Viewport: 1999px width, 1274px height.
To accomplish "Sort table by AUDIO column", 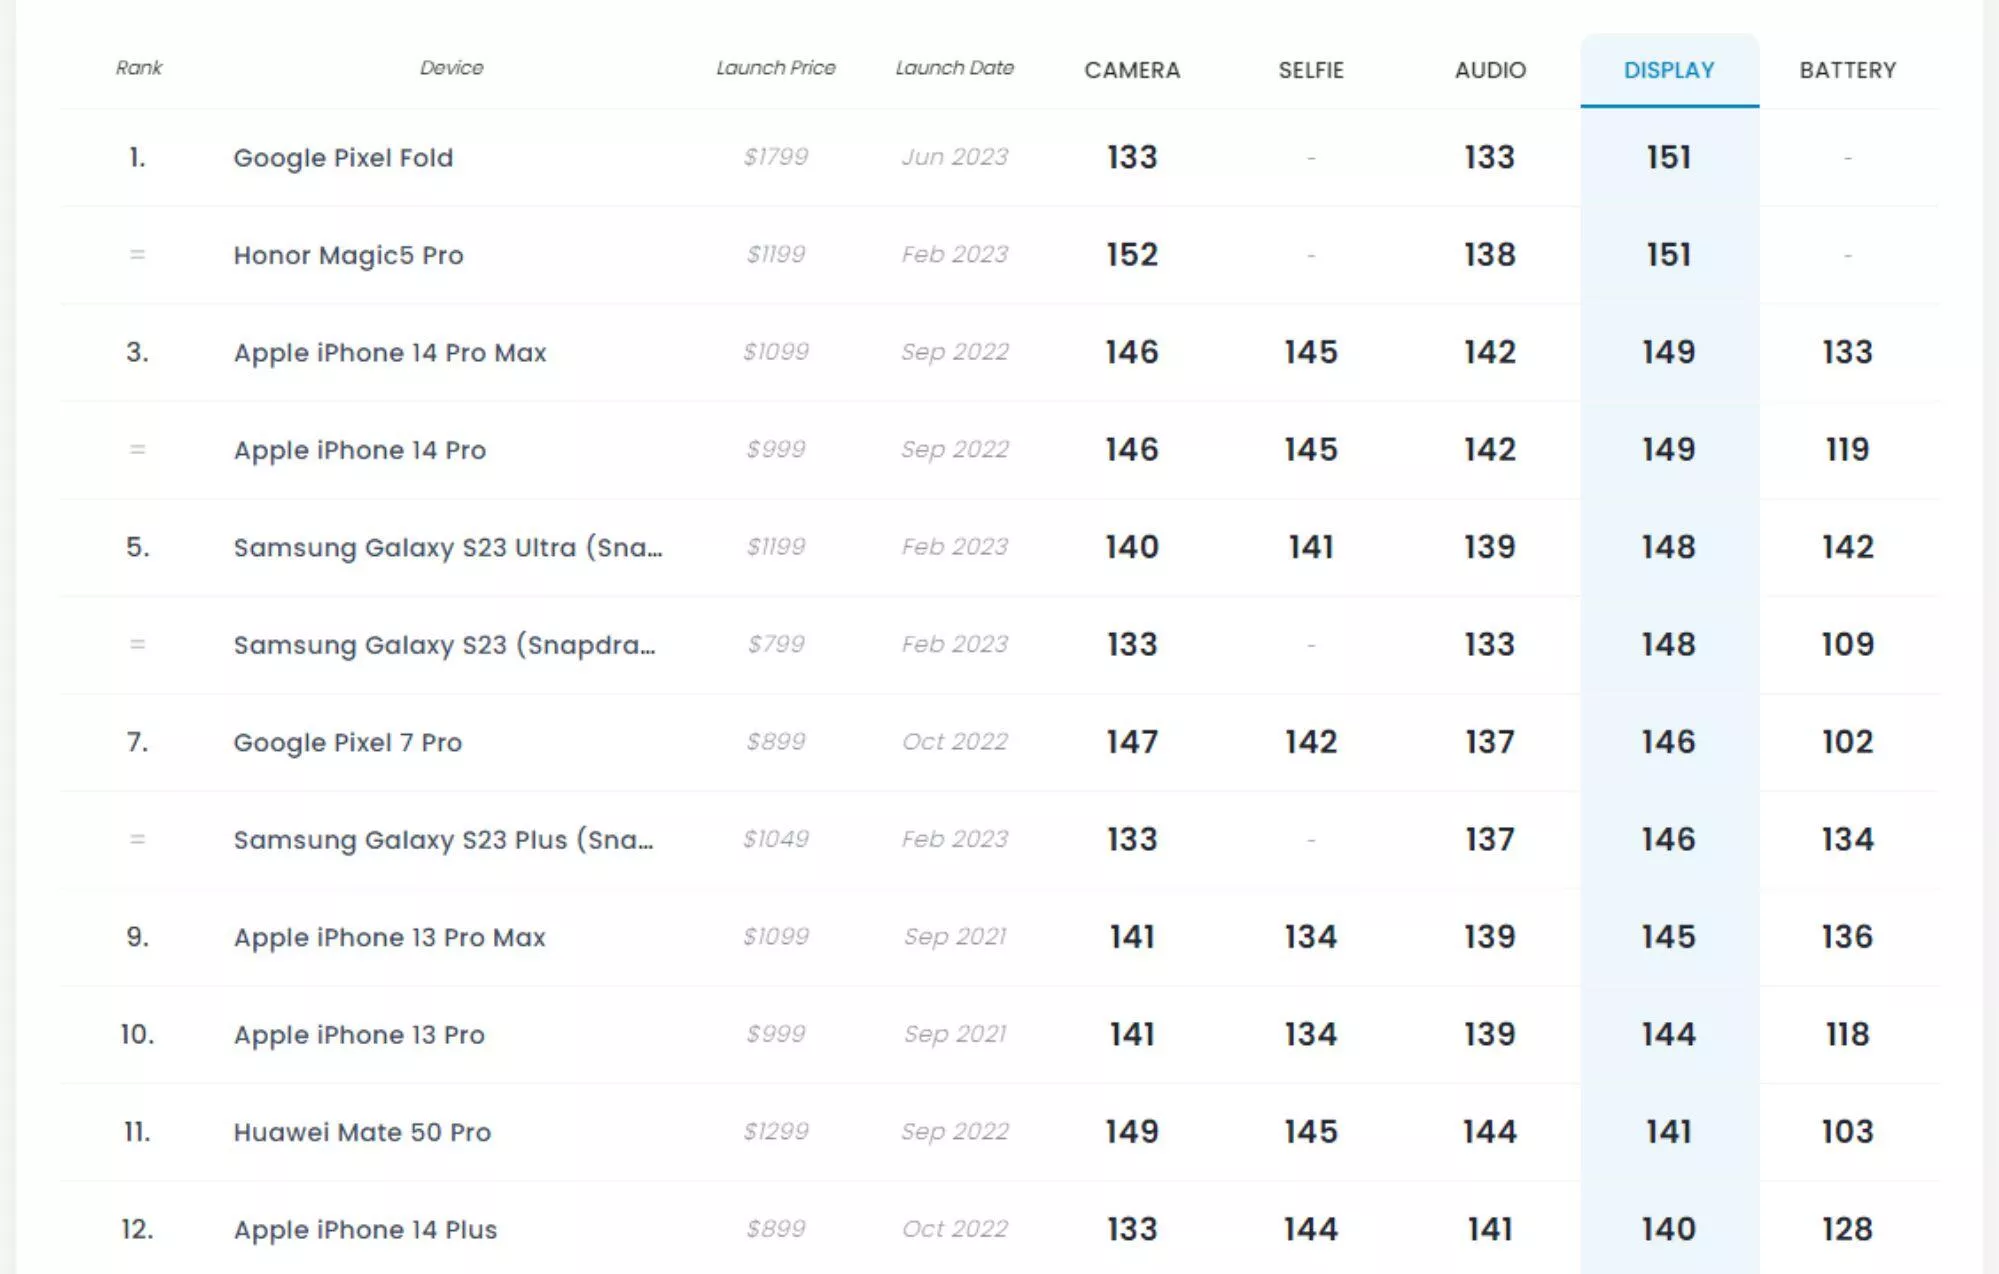I will pyautogui.click(x=1490, y=70).
